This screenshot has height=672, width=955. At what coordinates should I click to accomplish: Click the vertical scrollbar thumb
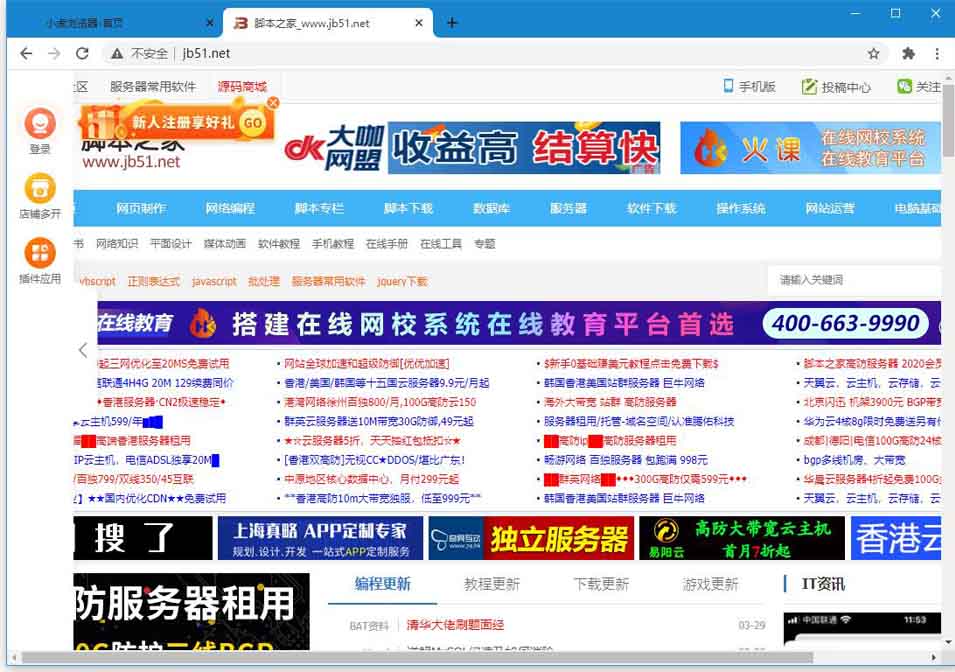[948, 119]
